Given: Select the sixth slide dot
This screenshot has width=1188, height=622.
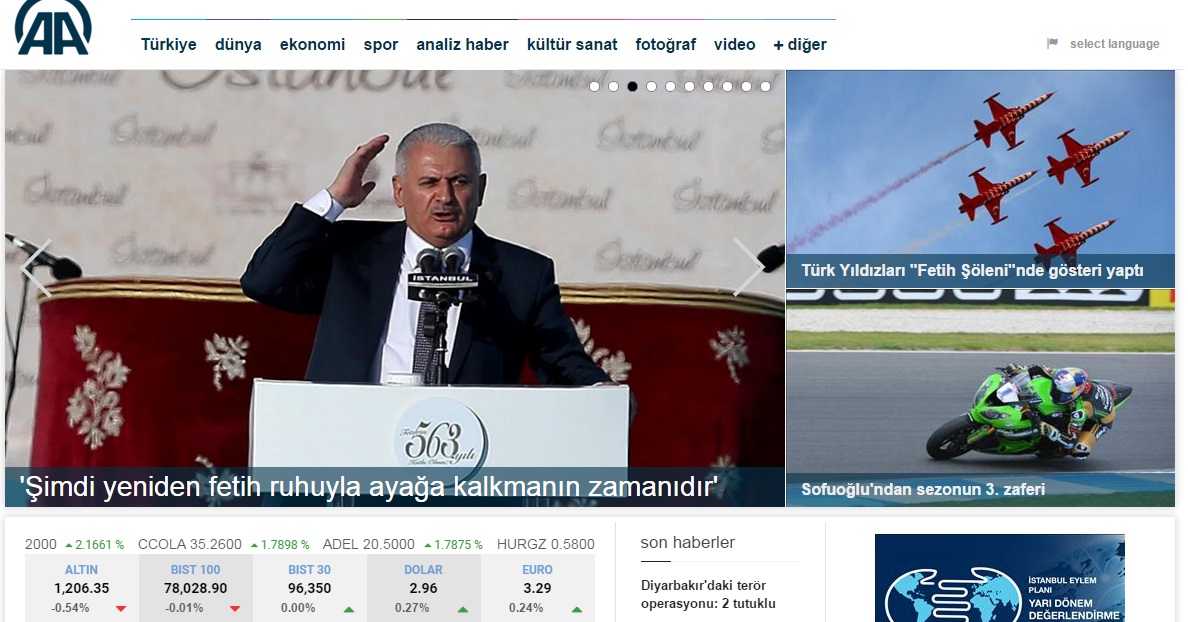Looking at the screenshot, I should click(689, 86).
